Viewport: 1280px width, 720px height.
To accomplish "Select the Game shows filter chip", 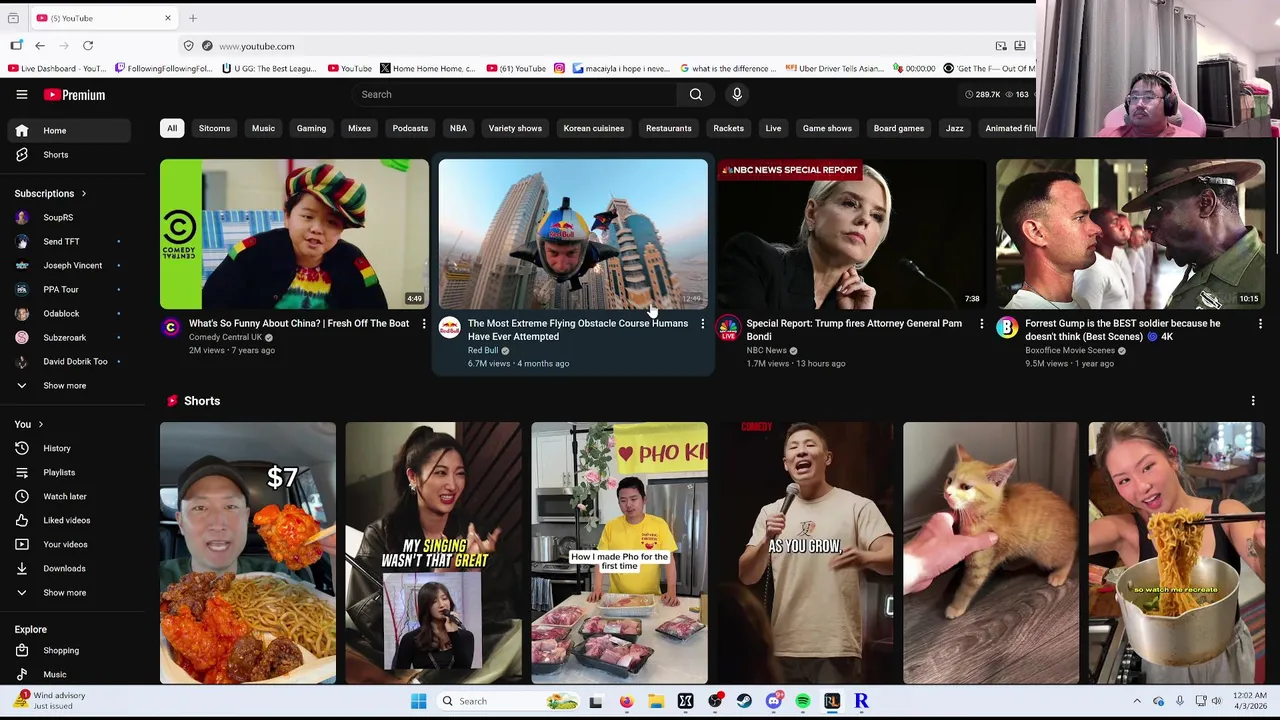I will 827,128.
